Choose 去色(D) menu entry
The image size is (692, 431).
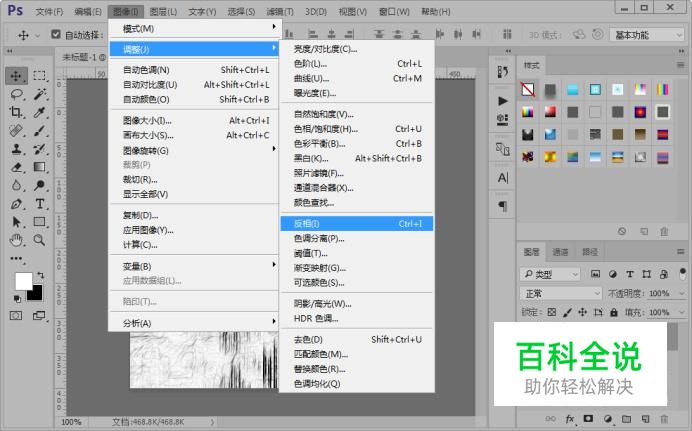coord(357,339)
